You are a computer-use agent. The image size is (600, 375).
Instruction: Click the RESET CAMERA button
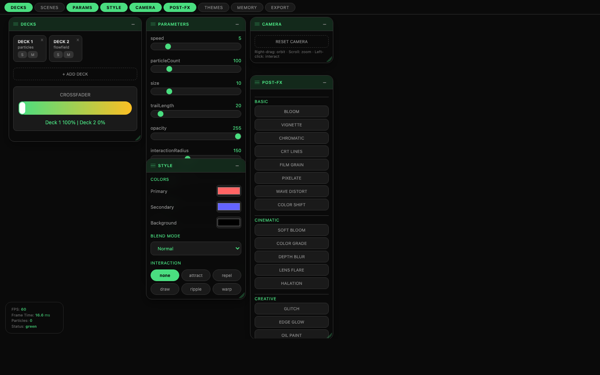tap(292, 41)
